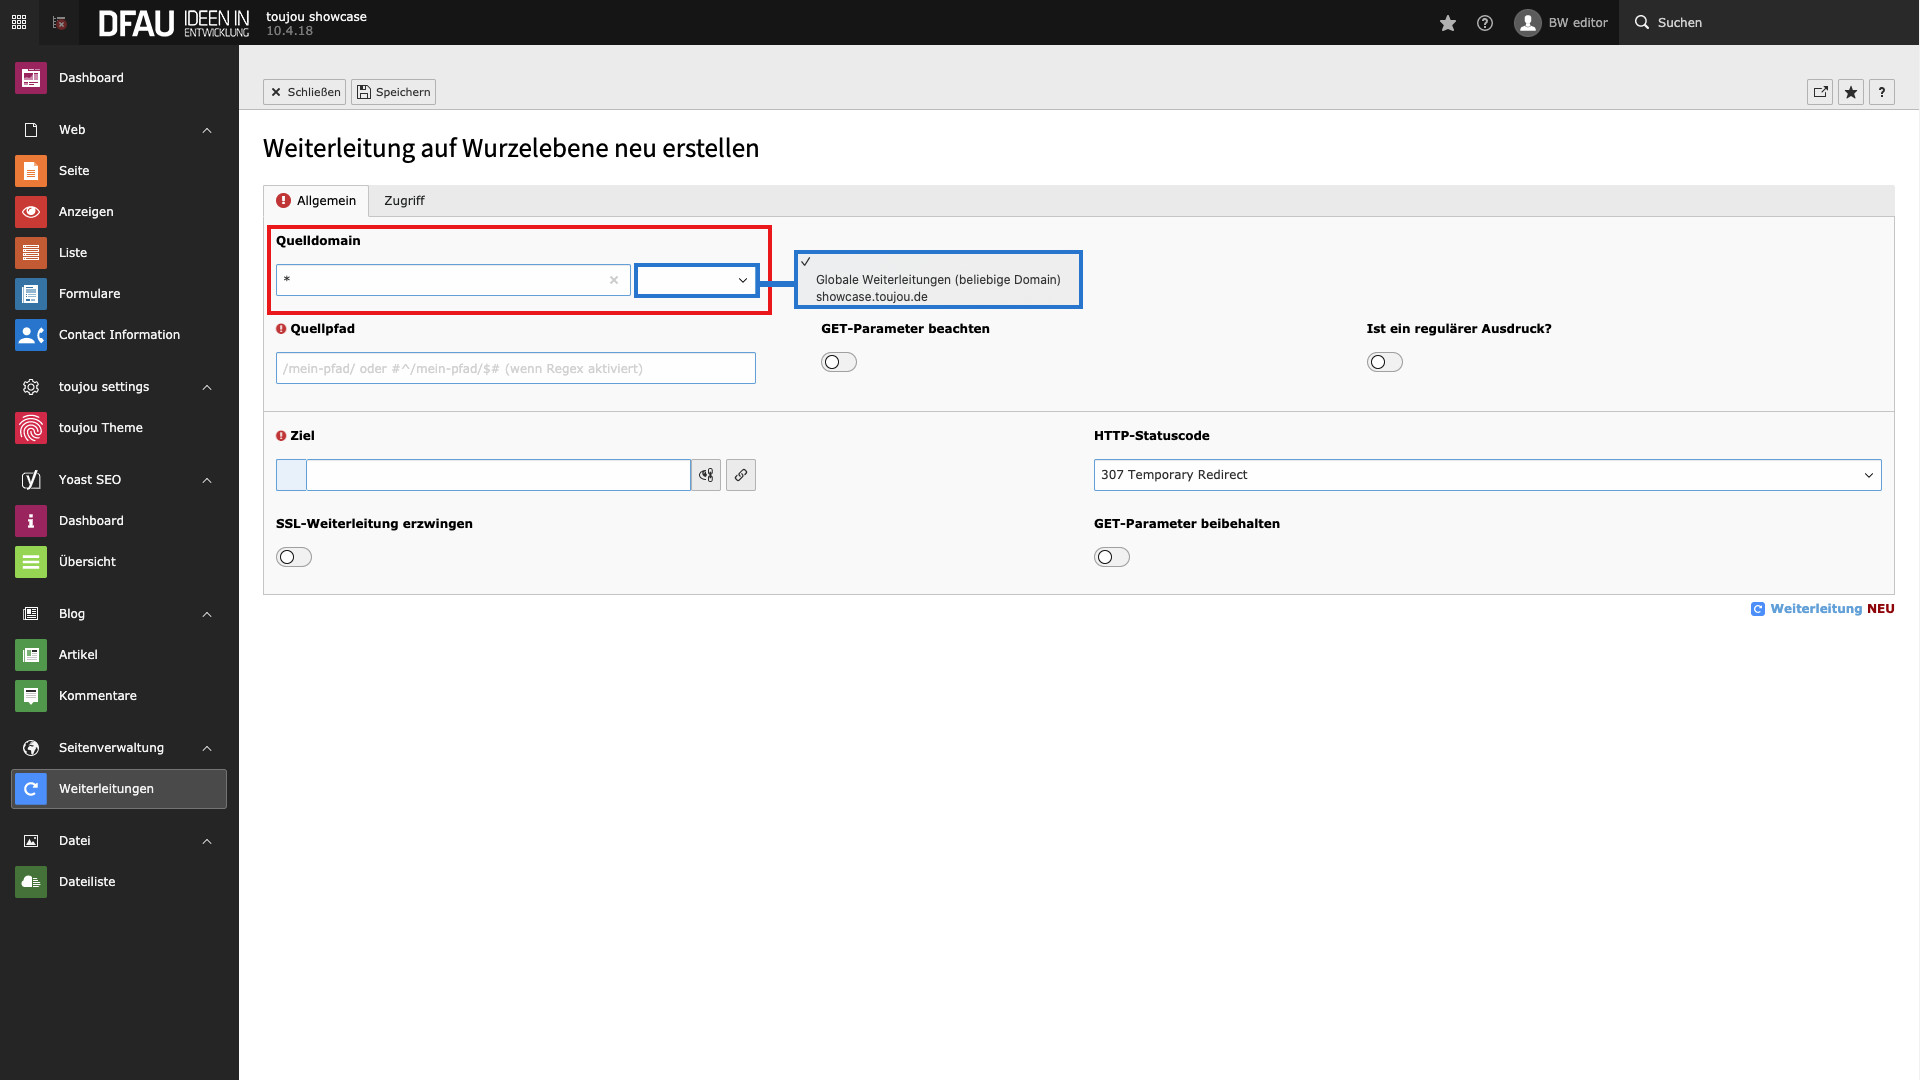Enable Ist ein regulärer Ausdruck
The height and width of the screenshot is (1080, 1920).
click(1384, 362)
